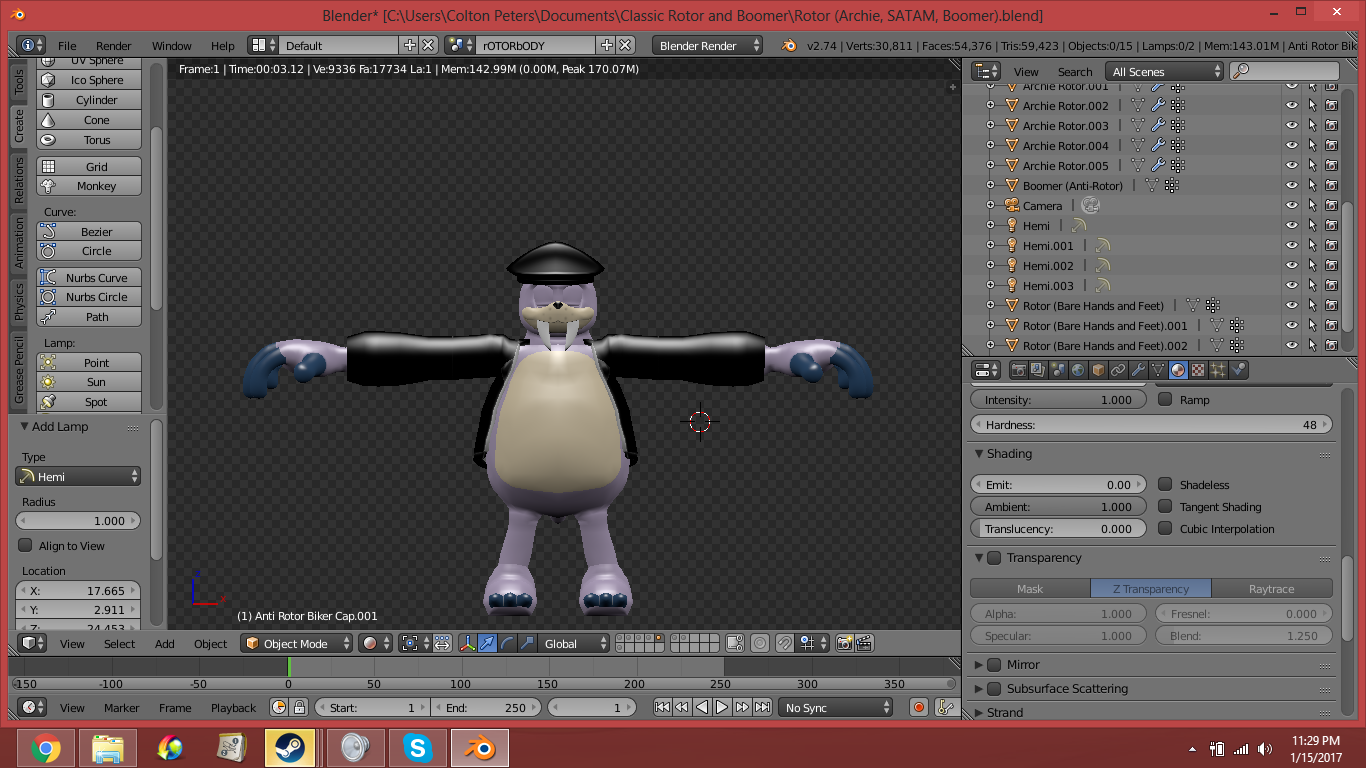The image size is (1366, 768).
Task: Click the Hardness slider
Action: click(x=1152, y=425)
